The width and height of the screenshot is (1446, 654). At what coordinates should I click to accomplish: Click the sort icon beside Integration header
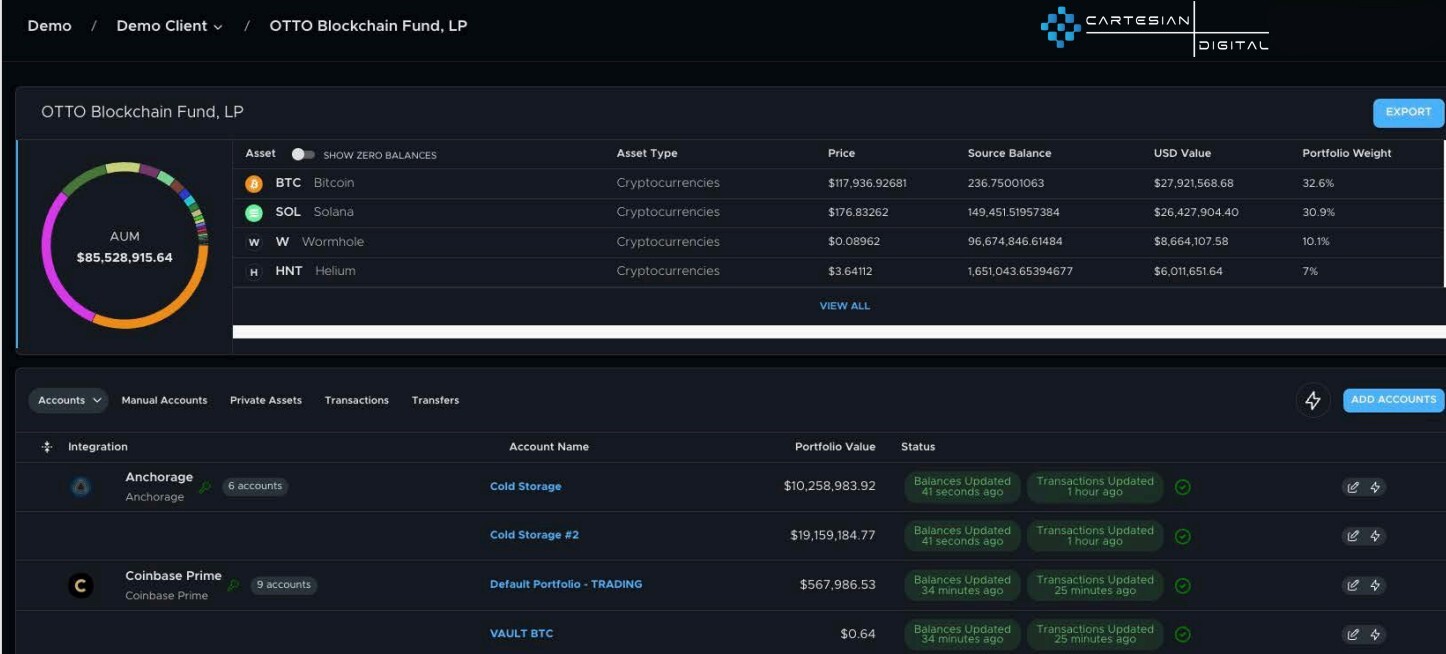pyautogui.click(x=47, y=447)
